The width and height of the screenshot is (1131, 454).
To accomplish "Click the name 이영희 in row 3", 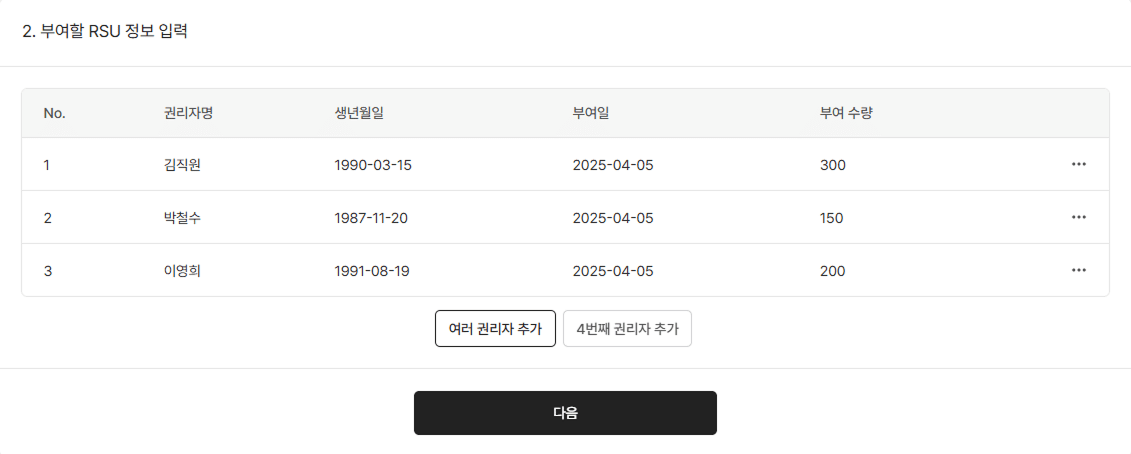I will coord(182,271).
